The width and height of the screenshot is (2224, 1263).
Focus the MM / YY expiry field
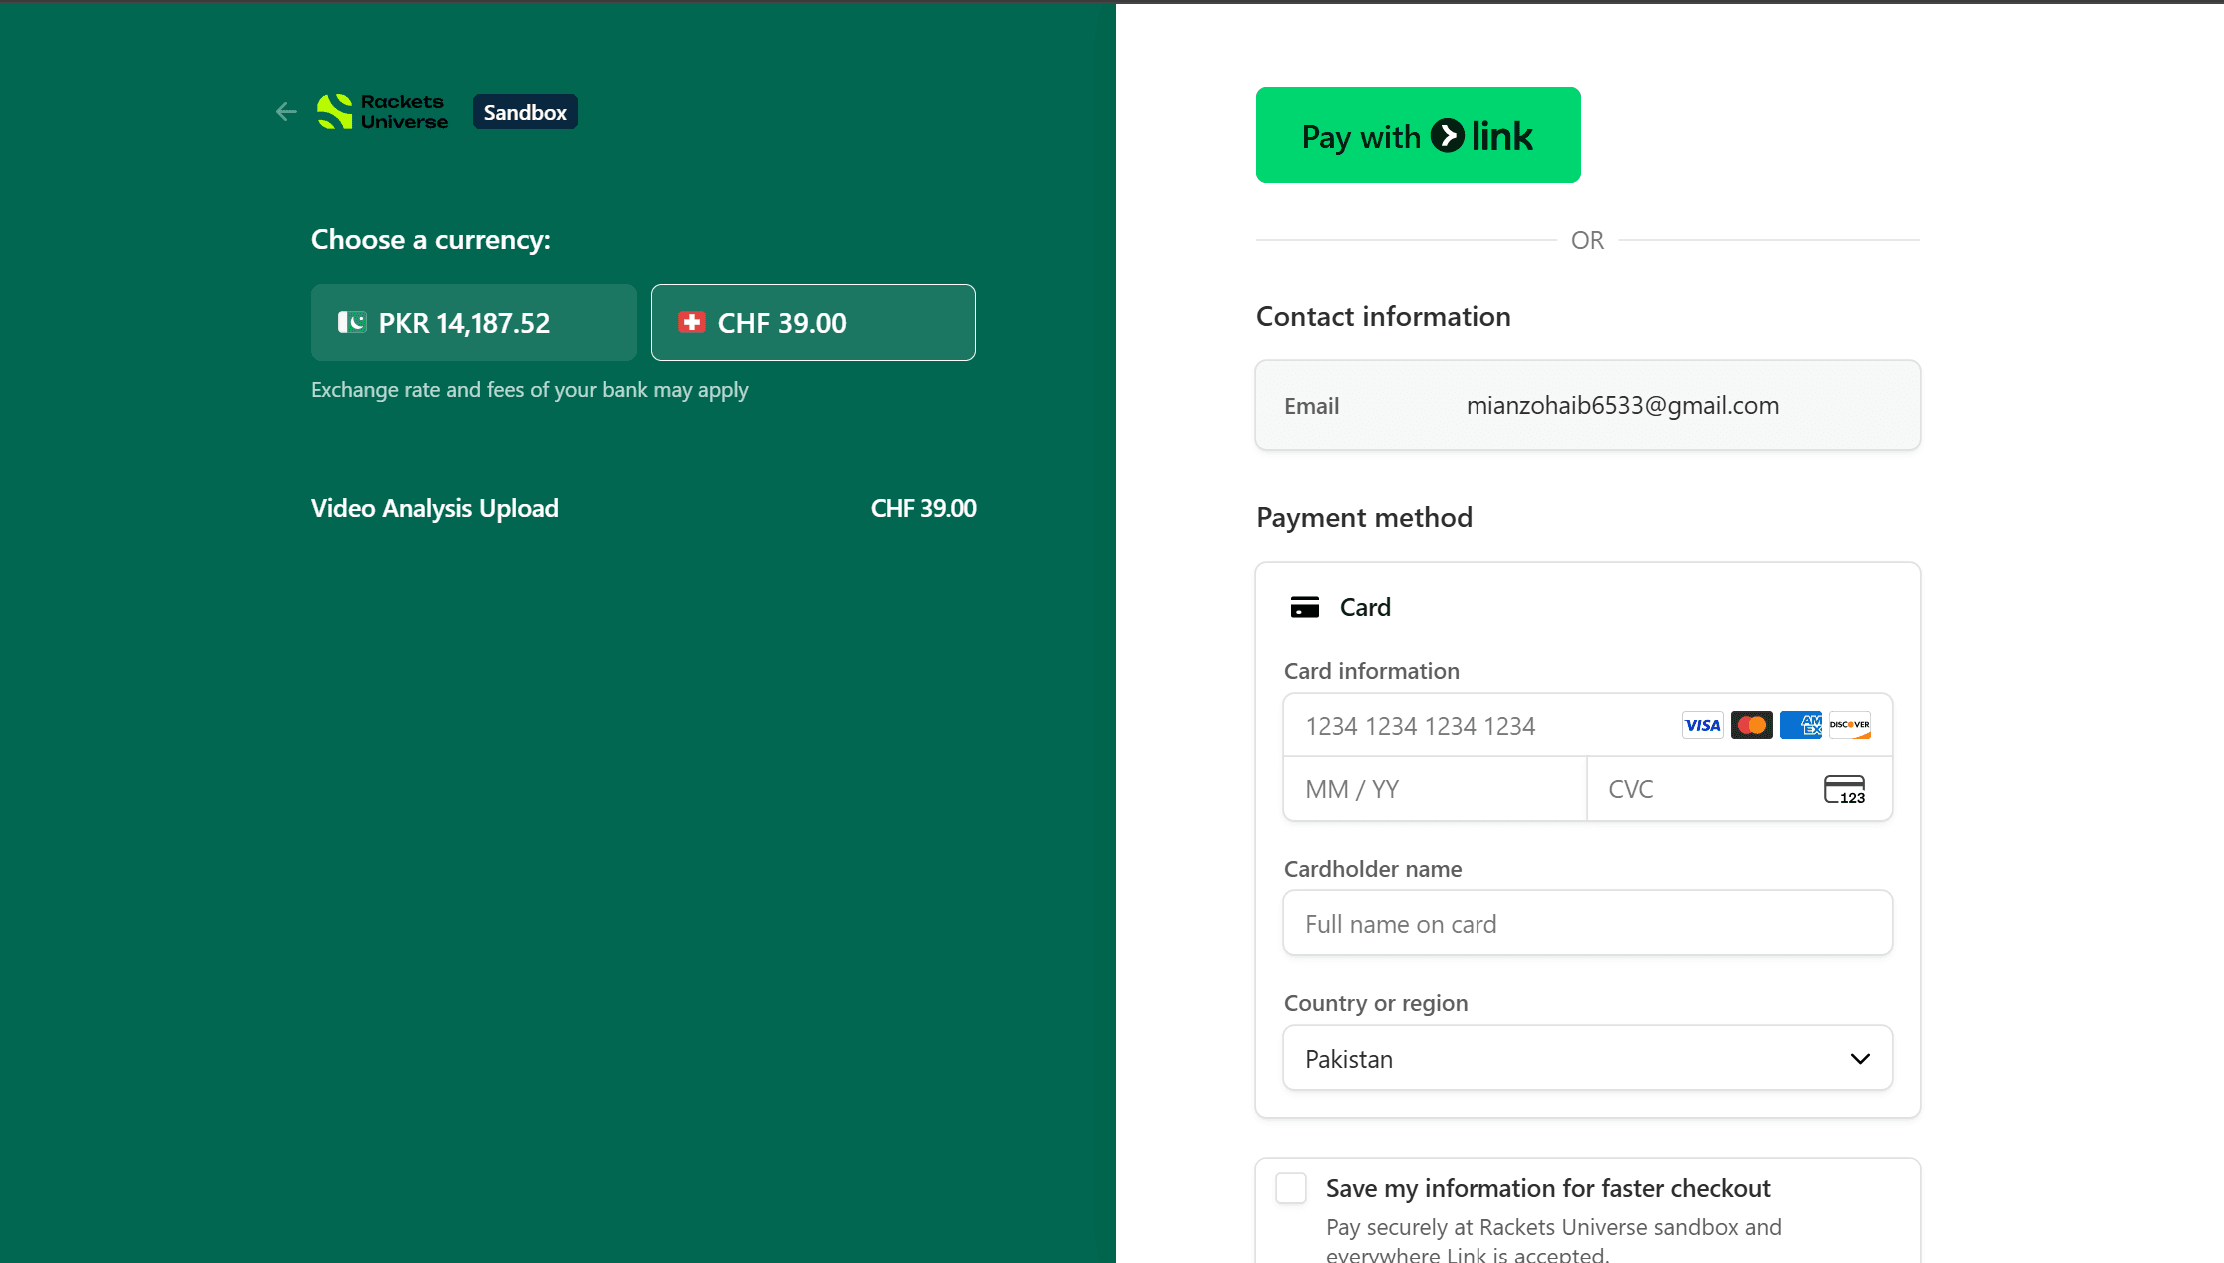coord(1435,789)
